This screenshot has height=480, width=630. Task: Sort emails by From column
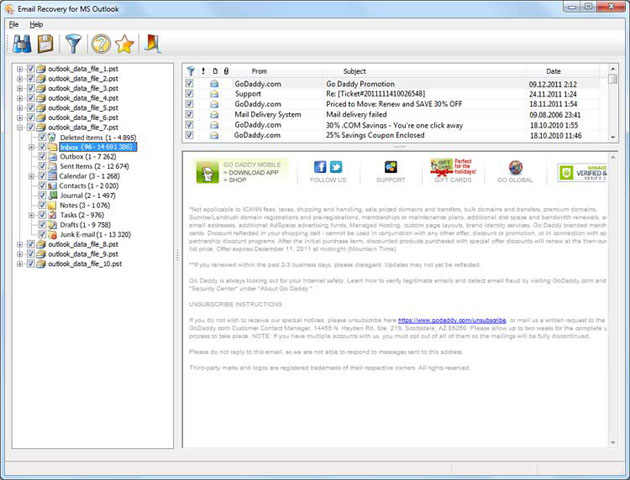click(x=259, y=71)
